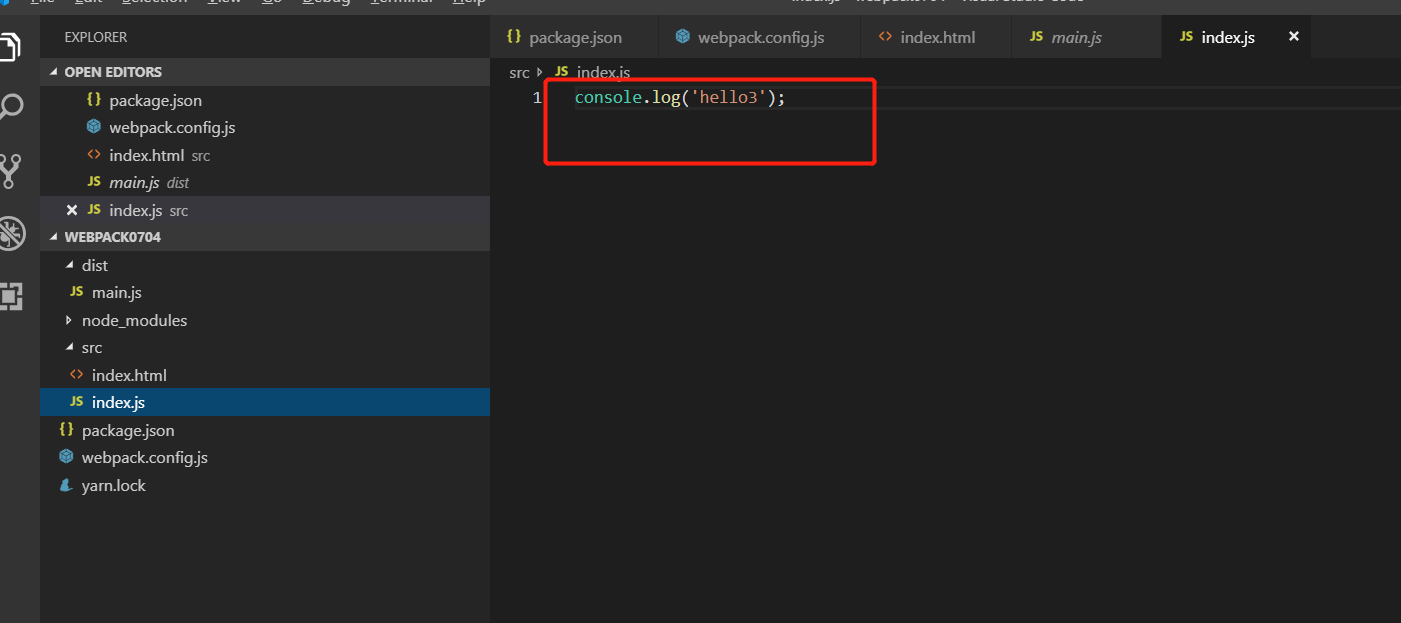Click line number 1 in the editor
Image resolution: width=1401 pixels, height=623 pixels.
[x=538, y=97]
